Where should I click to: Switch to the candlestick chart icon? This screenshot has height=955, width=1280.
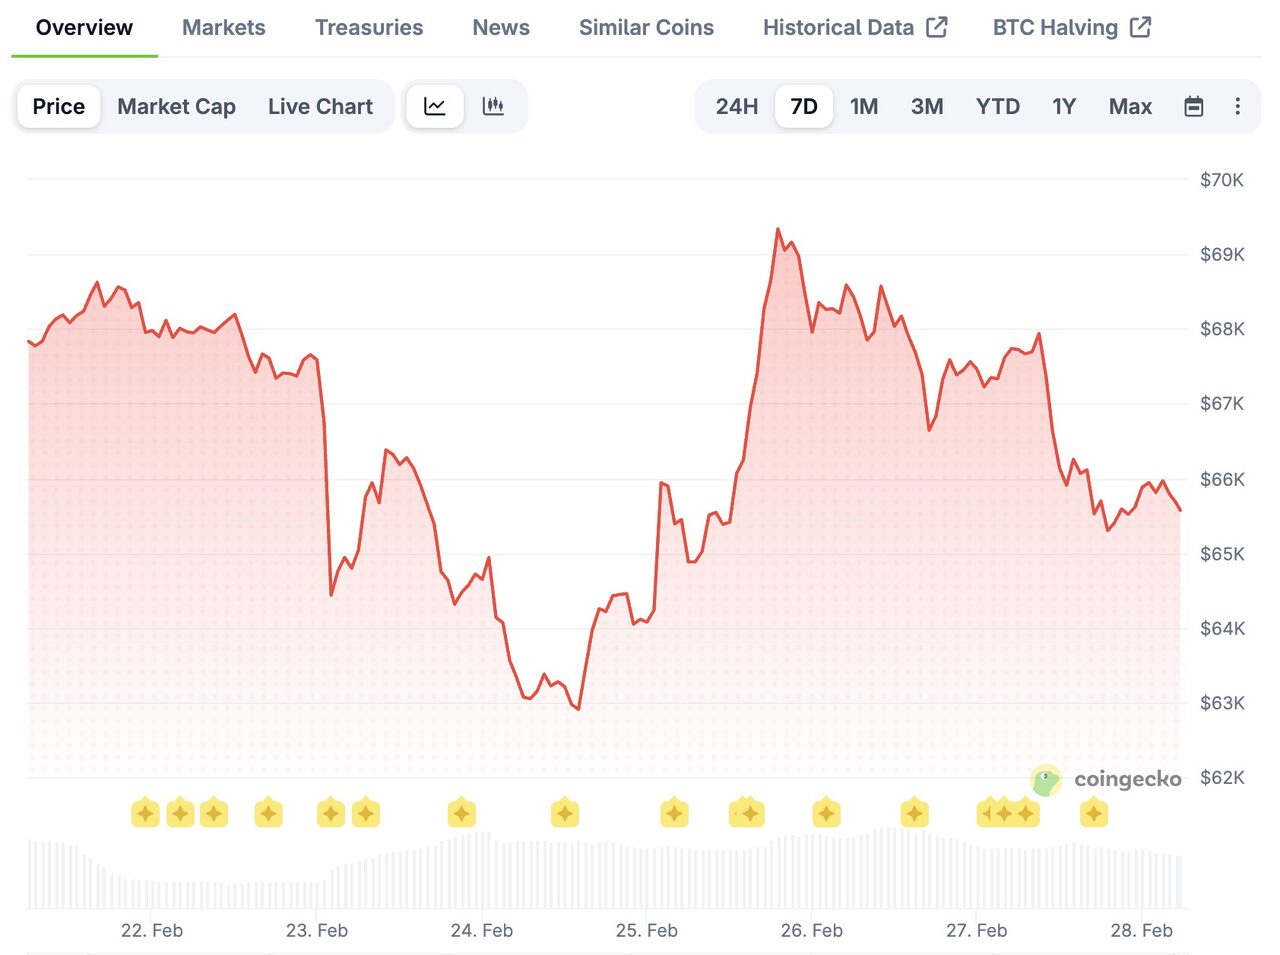click(493, 106)
